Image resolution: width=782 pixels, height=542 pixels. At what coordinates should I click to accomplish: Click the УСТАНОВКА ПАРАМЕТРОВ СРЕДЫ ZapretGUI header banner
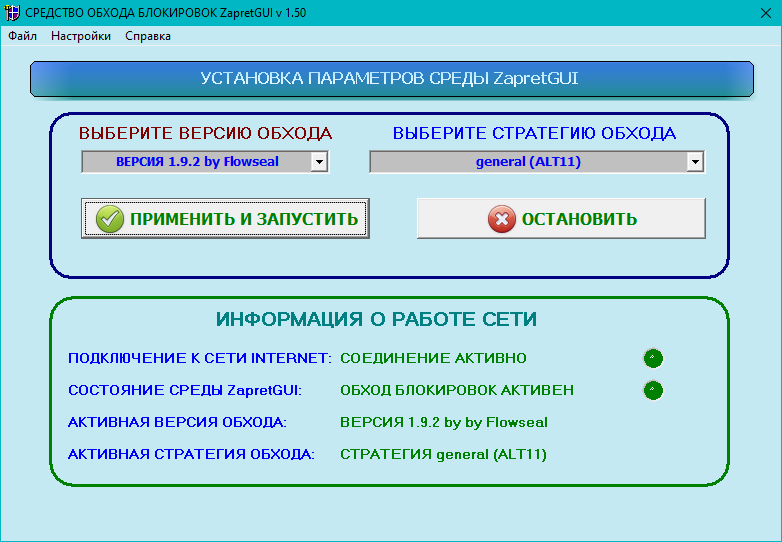point(390,79)
